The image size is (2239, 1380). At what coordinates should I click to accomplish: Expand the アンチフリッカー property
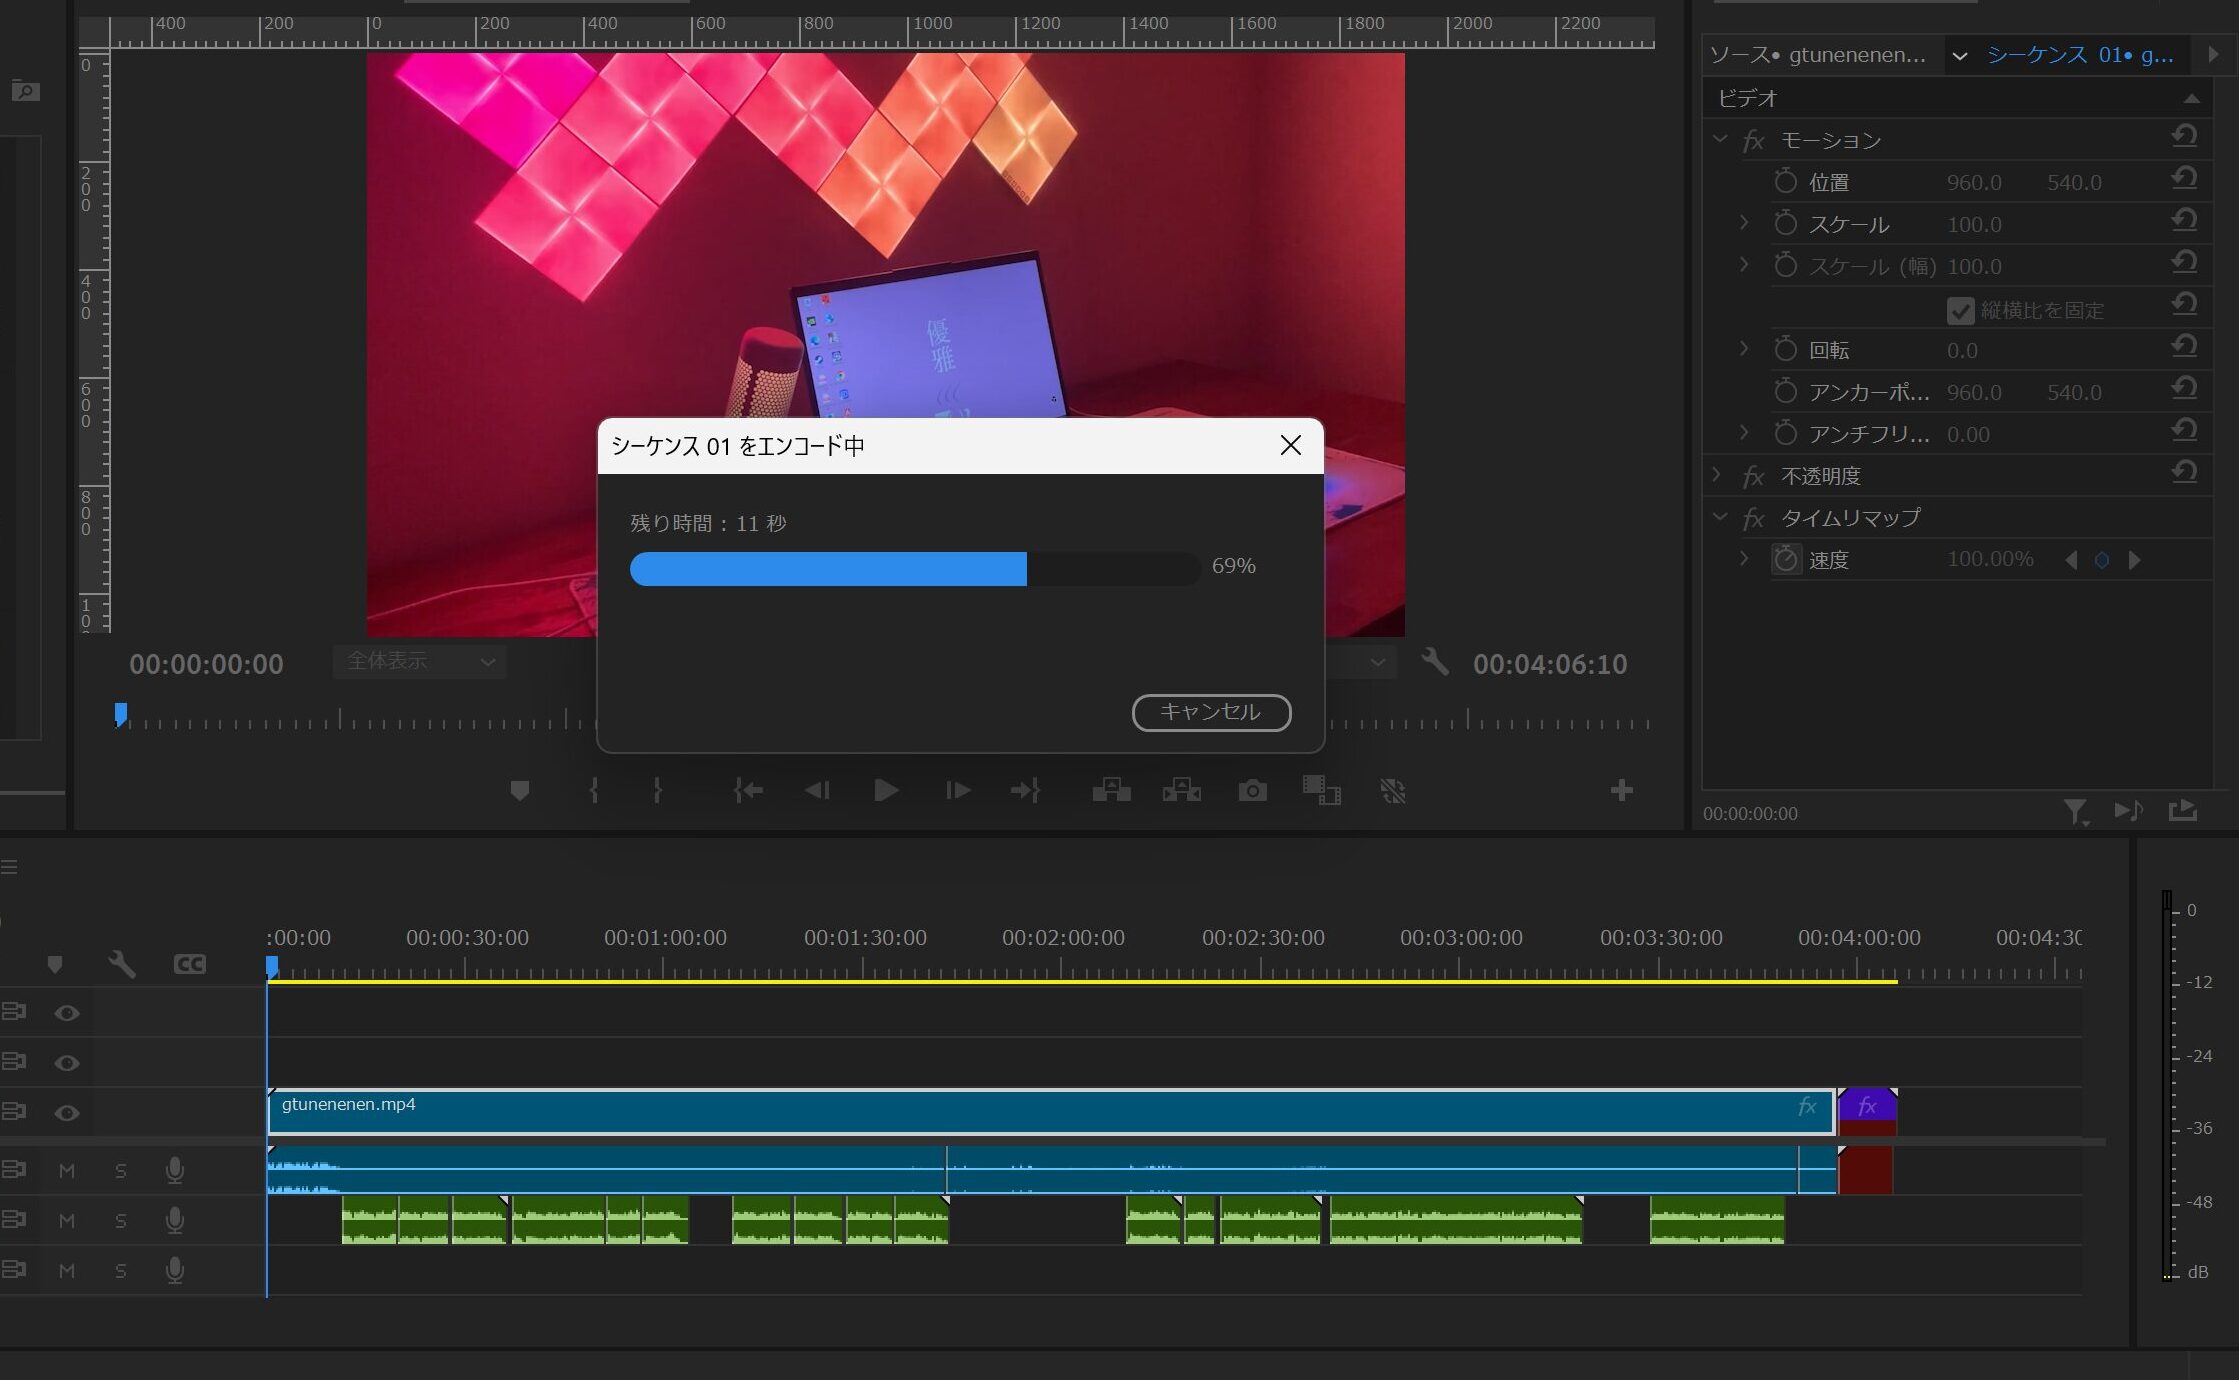1744,433
